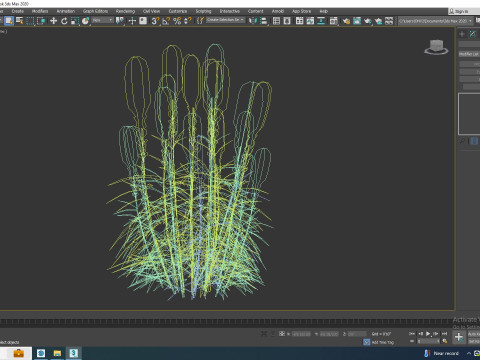Open the Time Configuration icon
This screenshot has height=360, width=480.
pos(445,341)
